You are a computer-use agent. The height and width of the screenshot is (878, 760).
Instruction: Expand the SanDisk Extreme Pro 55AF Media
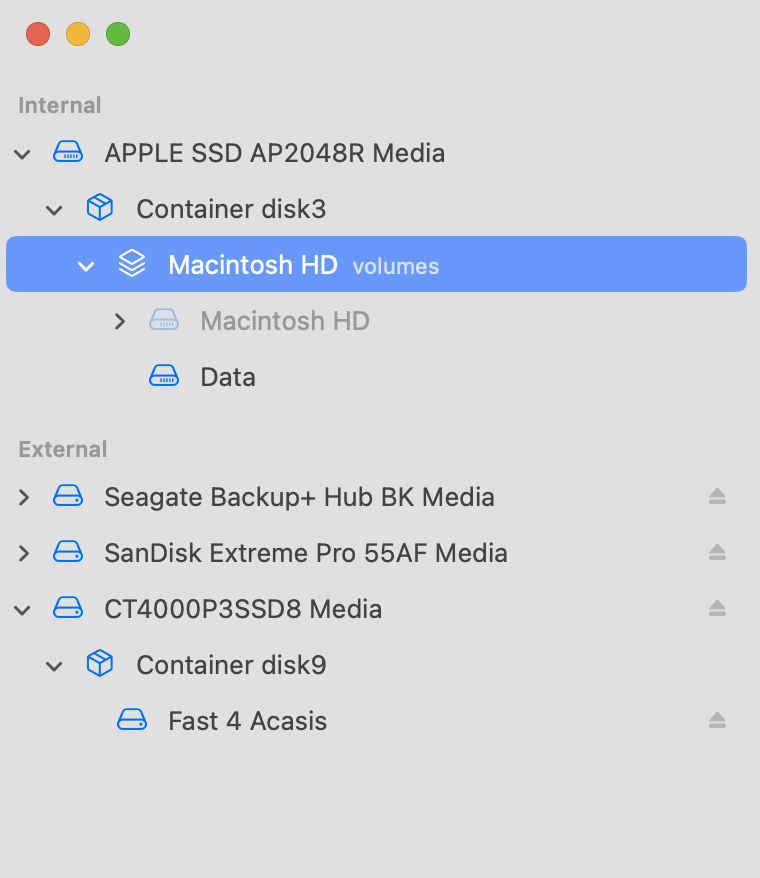pos(24,553)
